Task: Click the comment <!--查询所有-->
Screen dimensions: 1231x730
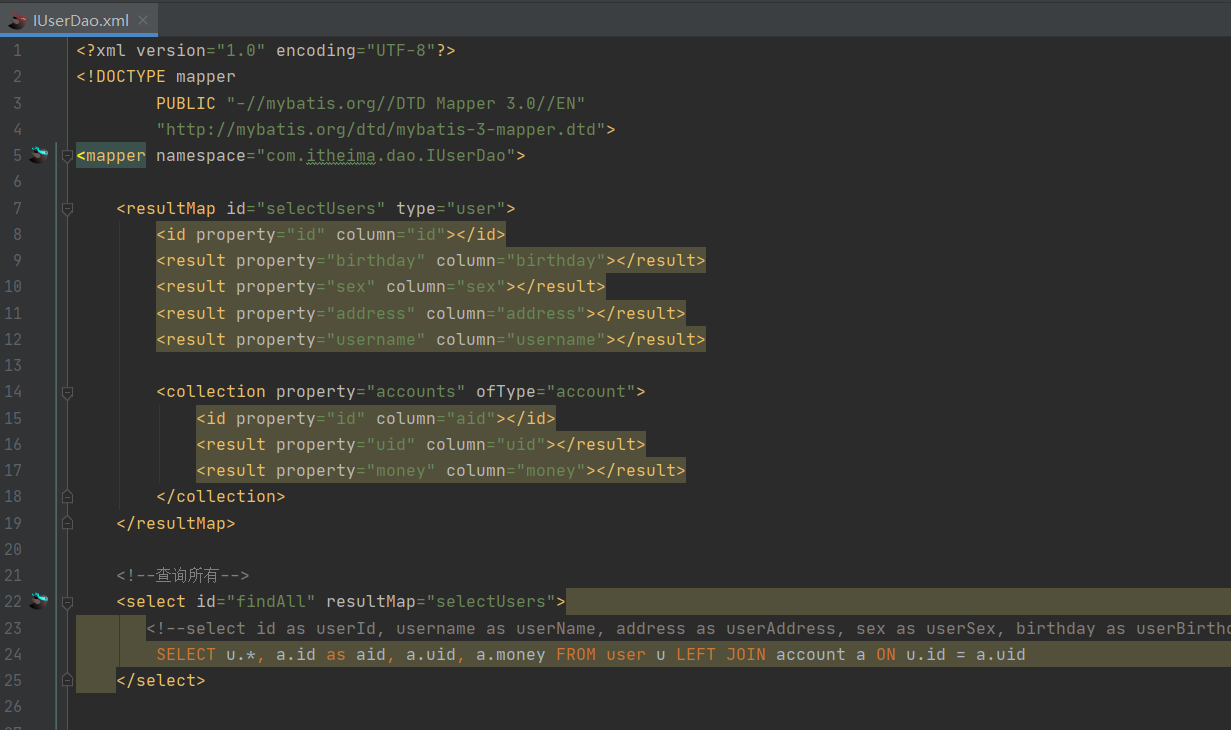Action: [183, 575]
